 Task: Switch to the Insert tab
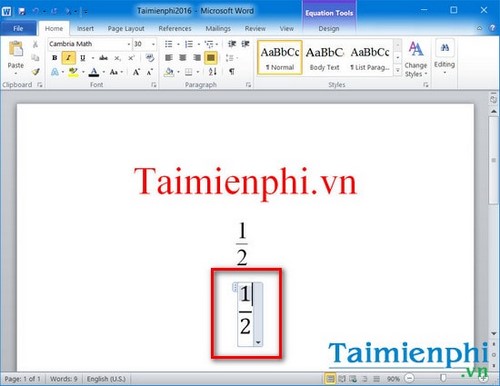pyautogui.click(x=85, y=29)
